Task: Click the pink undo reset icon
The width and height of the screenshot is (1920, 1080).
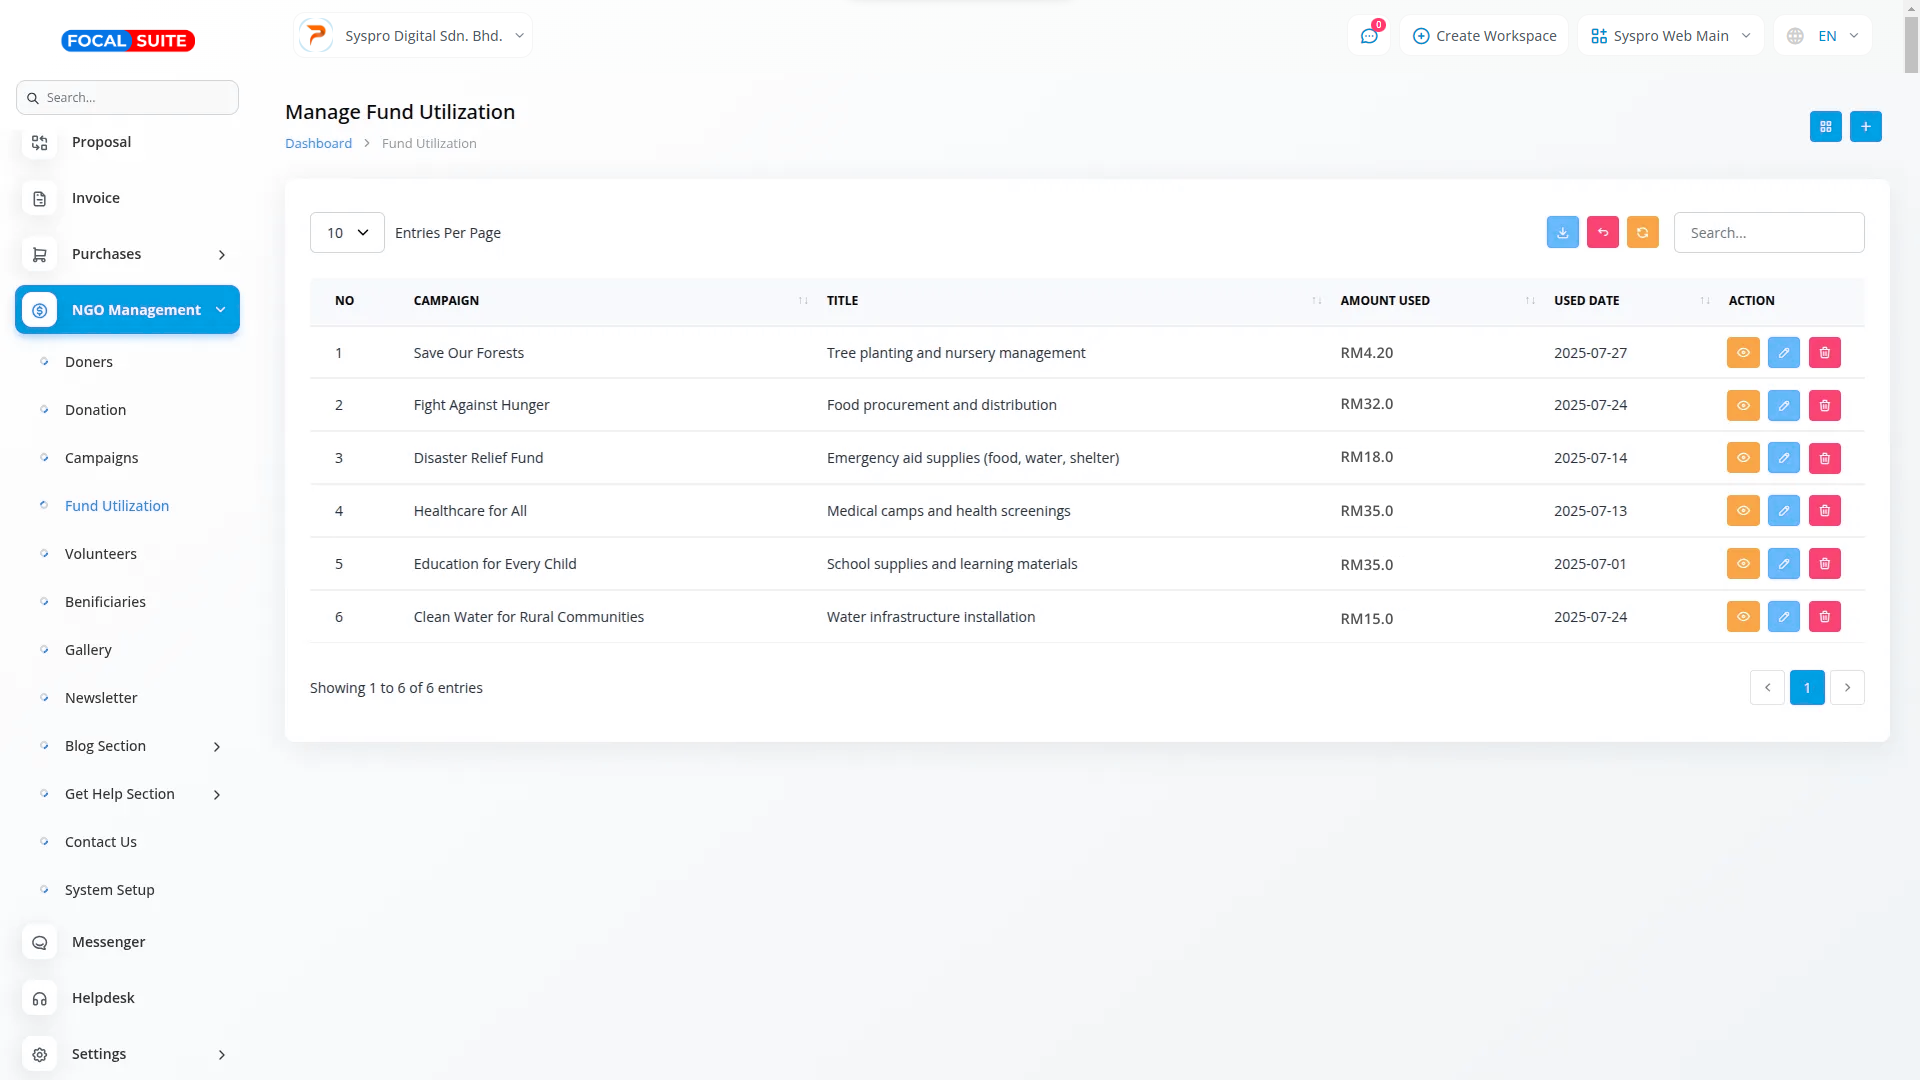Action: (1602, 232)
